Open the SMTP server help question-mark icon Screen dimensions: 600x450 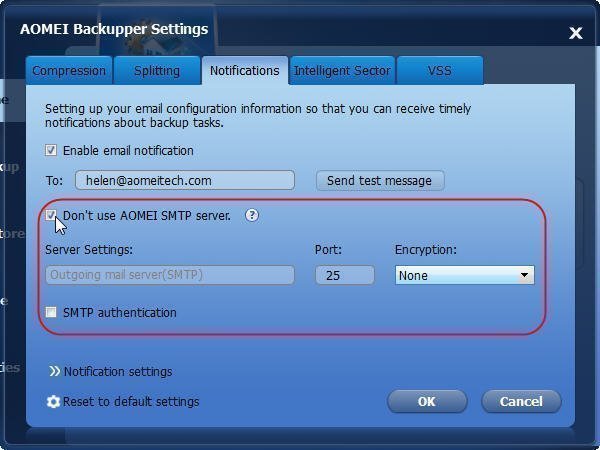click(x=252, y=215)
